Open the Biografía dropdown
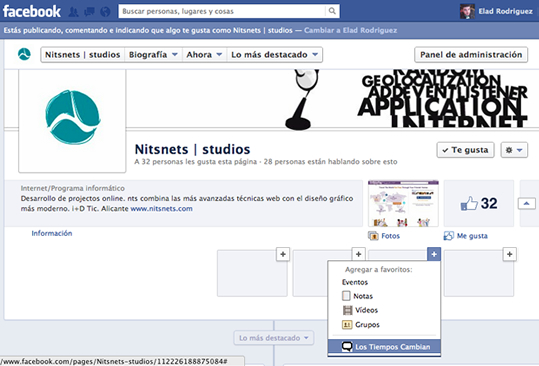 click(153, 55)
